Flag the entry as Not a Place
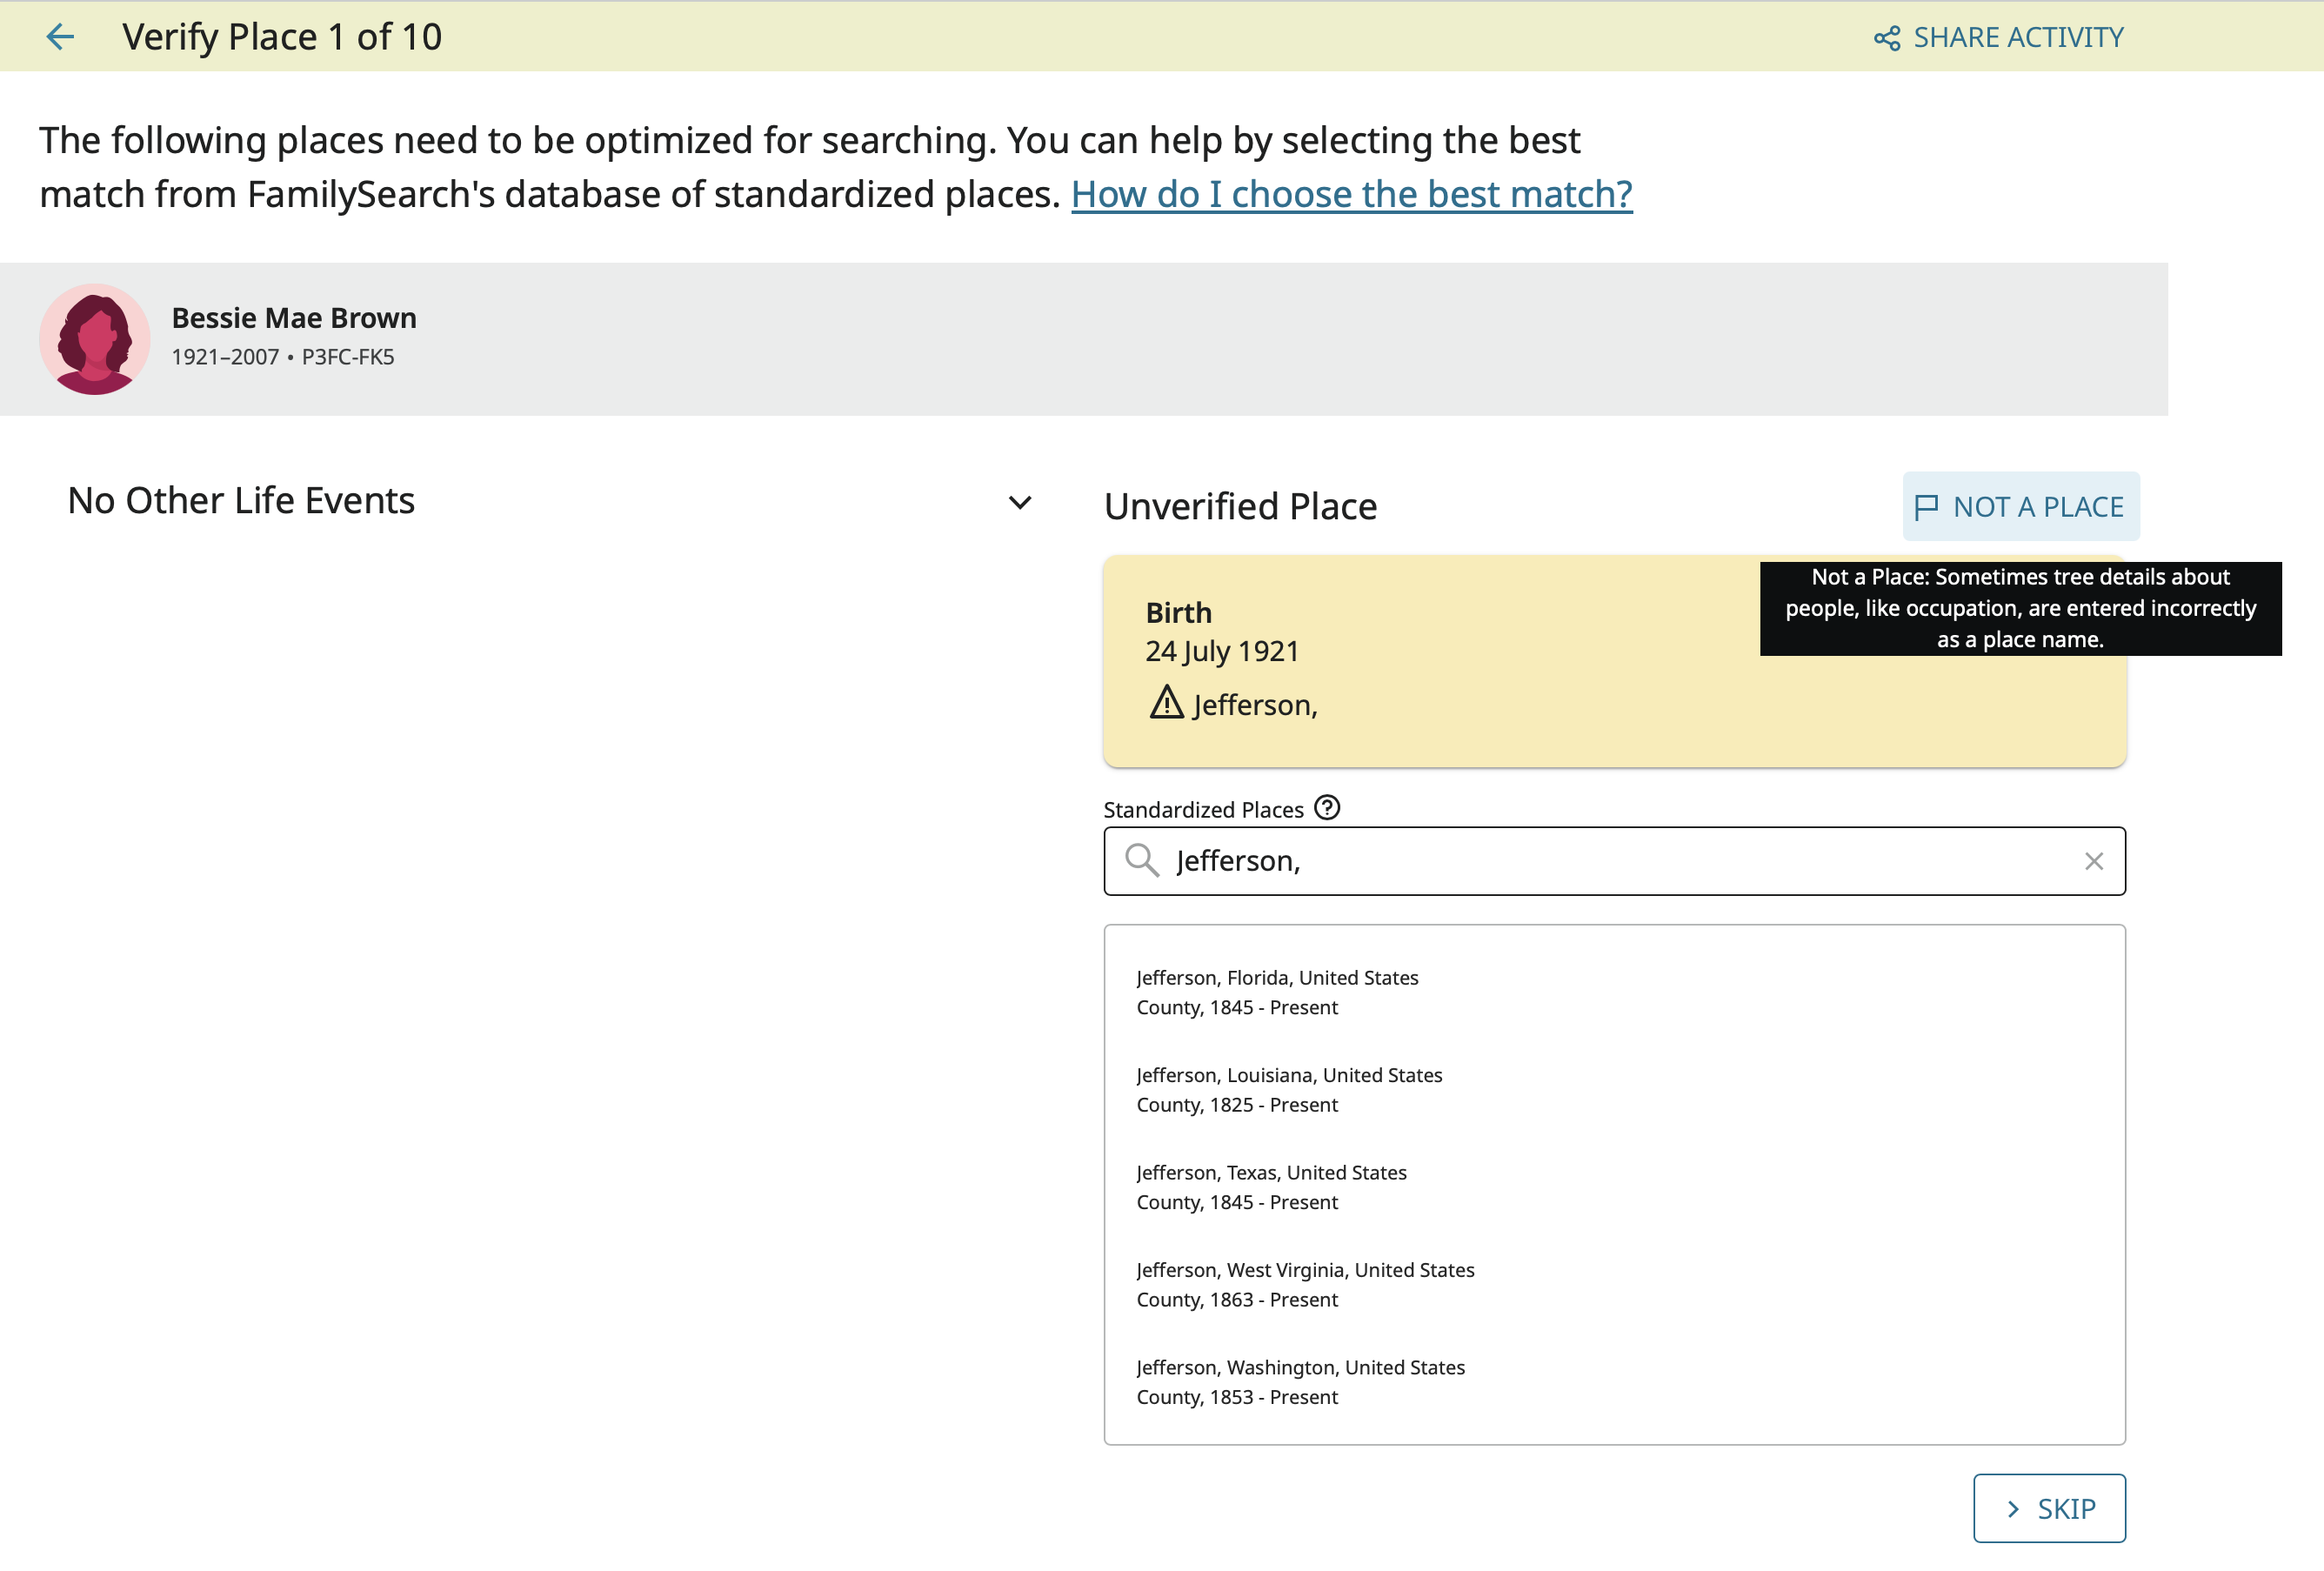The width and height of the screenshot is (2324, 1571). (2020, 507)
